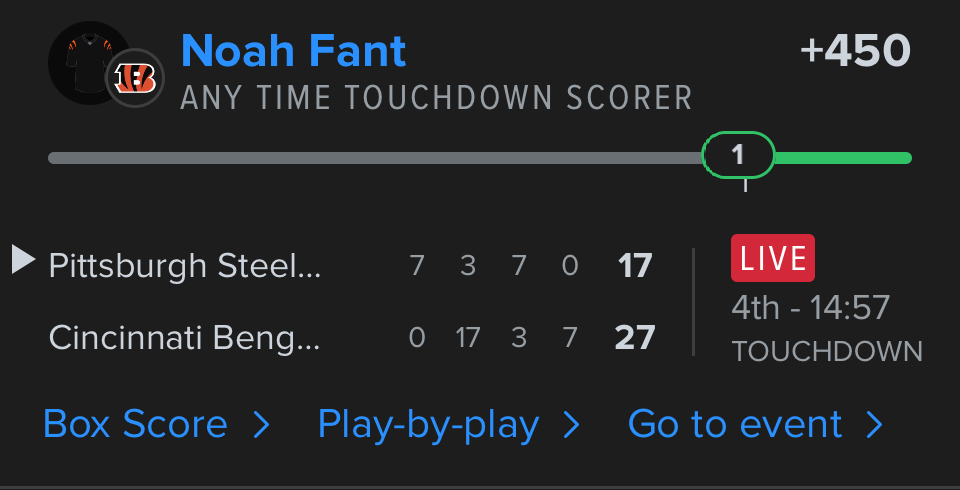Click the progress marker labeled 1
This screenshot has height=490, width=960.
(x=738, y=155)
